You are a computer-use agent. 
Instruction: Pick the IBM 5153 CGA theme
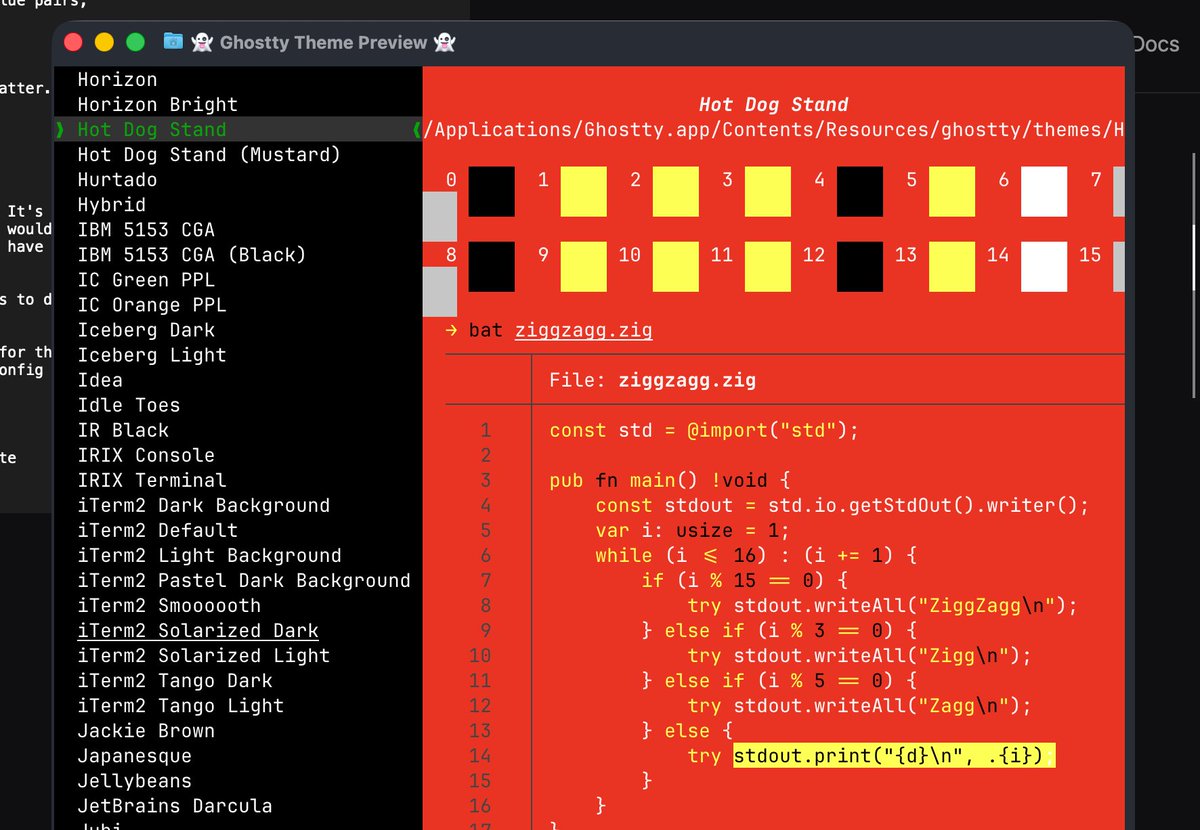point(146,229)
